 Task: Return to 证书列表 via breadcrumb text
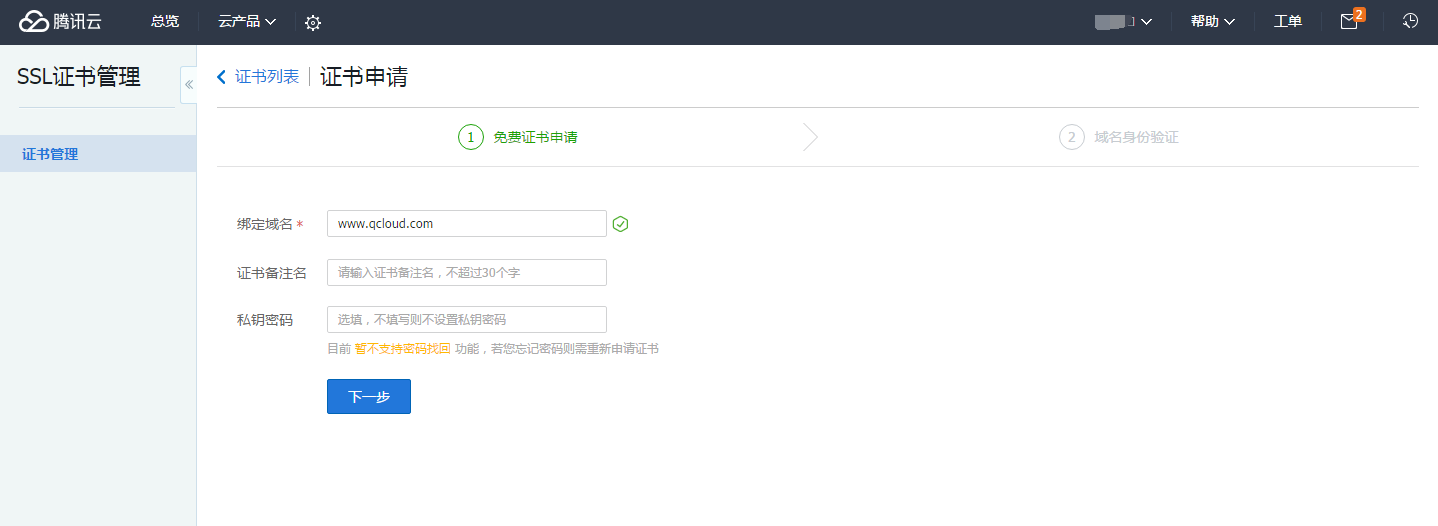pos(267,77)
